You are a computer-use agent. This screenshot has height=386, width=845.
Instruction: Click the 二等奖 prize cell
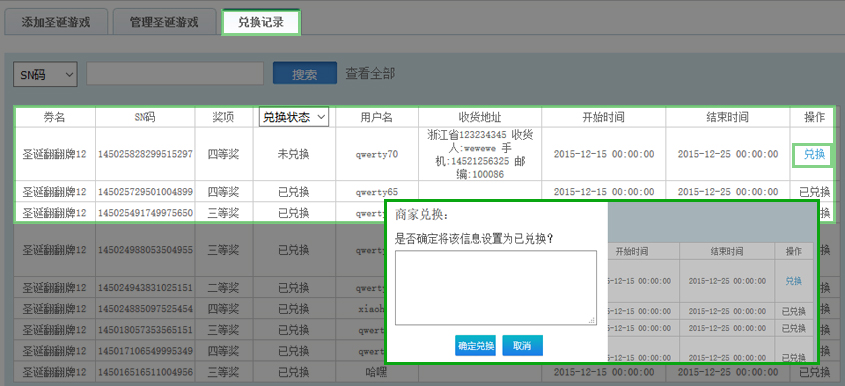coord(223,287)
